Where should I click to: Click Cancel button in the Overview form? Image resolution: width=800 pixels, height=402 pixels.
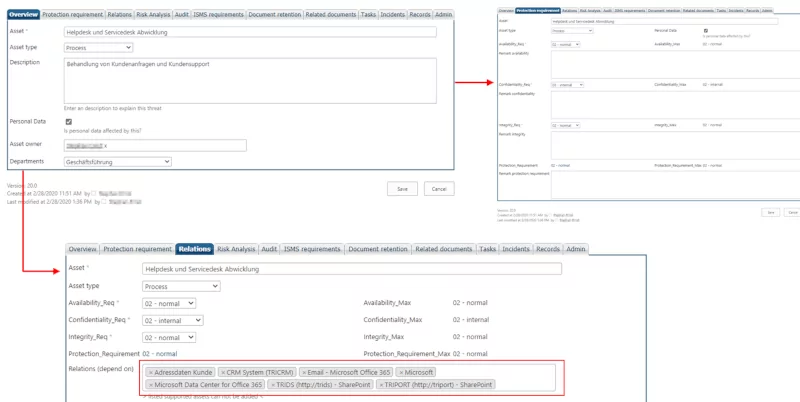[x=438, y=188]
